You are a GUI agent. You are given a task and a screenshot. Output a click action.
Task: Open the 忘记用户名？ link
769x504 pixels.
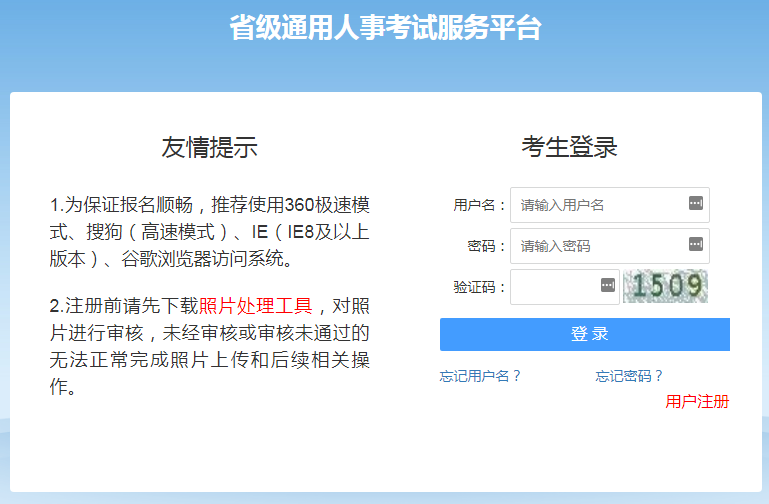pyautogui.click(x=481, y=377)
